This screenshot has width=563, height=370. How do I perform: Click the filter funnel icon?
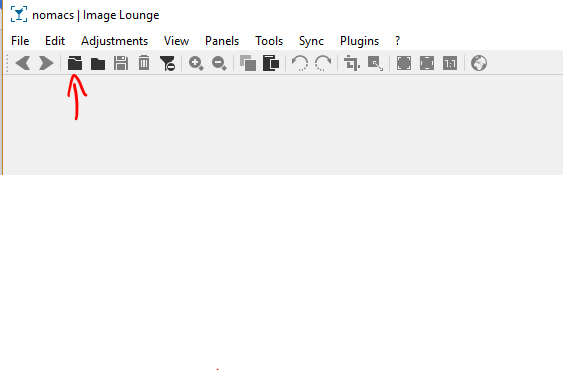click(167, 63)
